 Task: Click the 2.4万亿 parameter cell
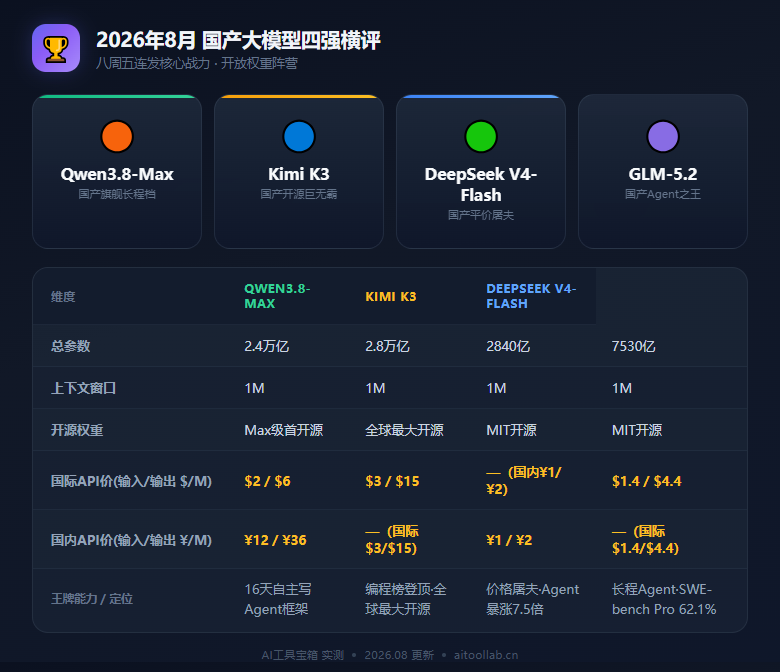point(267,346)
